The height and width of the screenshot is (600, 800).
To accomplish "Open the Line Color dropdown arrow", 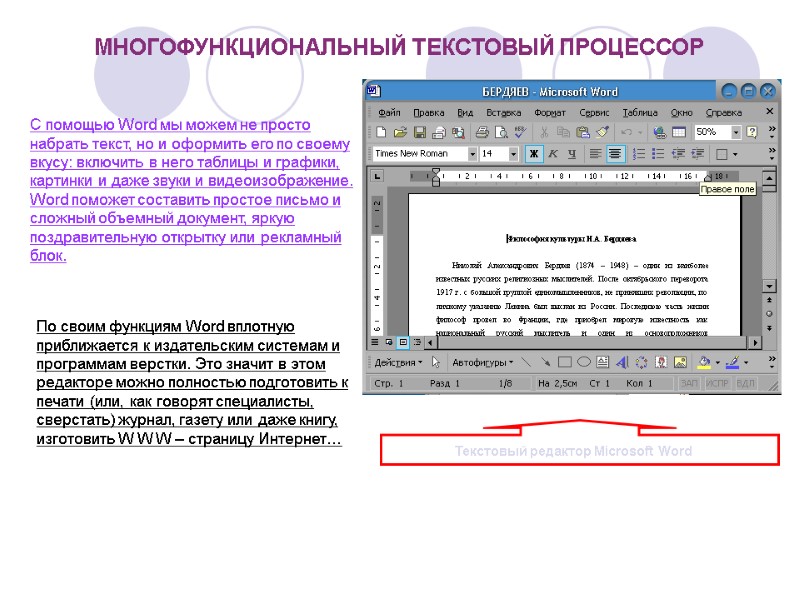I will (746, 363).
